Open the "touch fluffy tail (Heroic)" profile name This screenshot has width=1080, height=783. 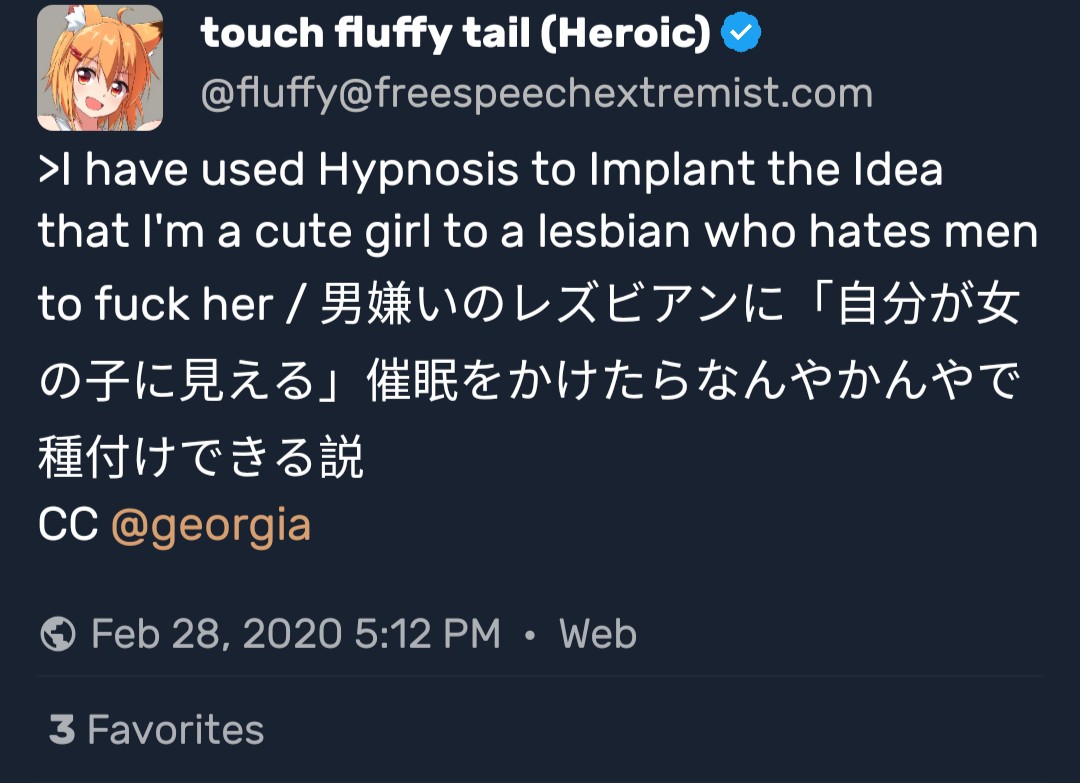pyautogui.click(x=455, y=34)
